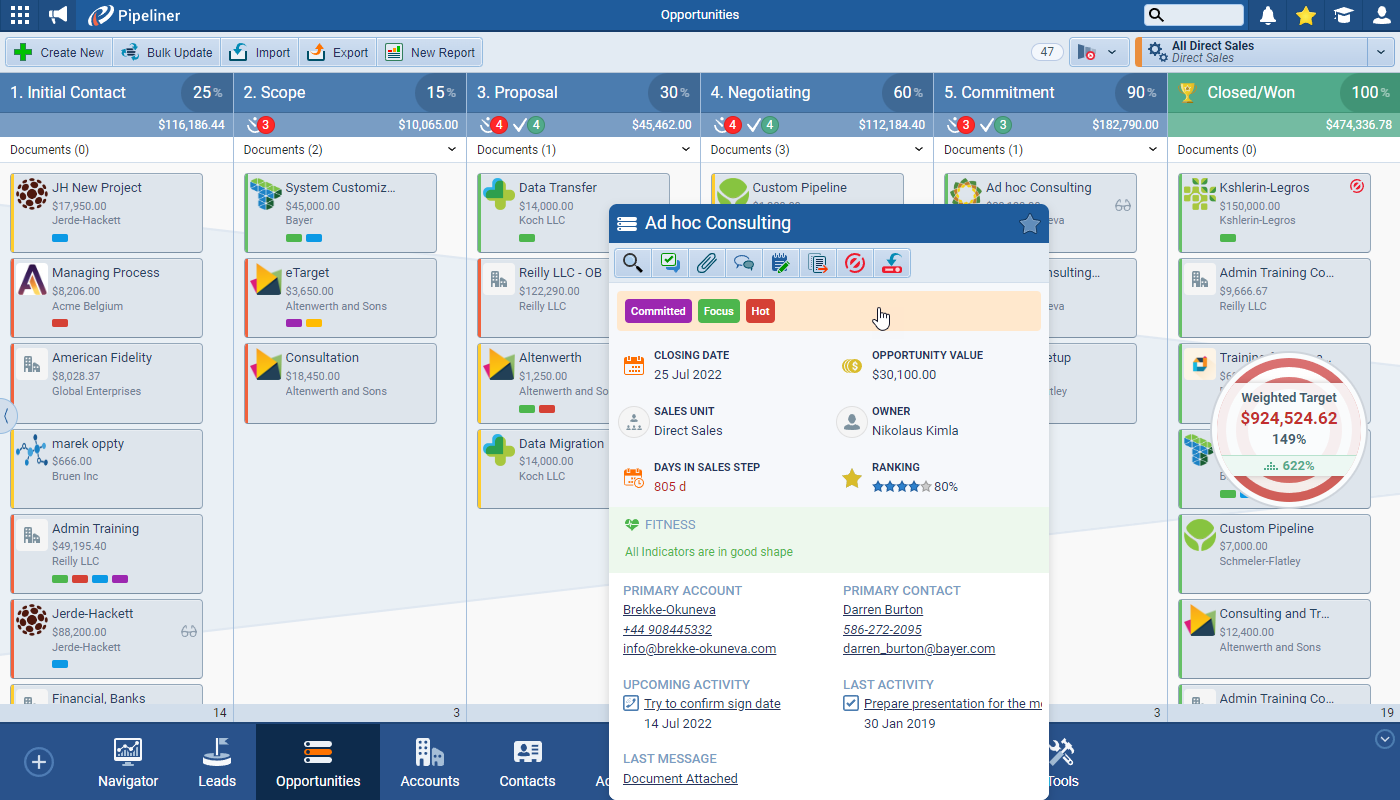Open the graduation cap learning icon

[x=1342, y=15]
